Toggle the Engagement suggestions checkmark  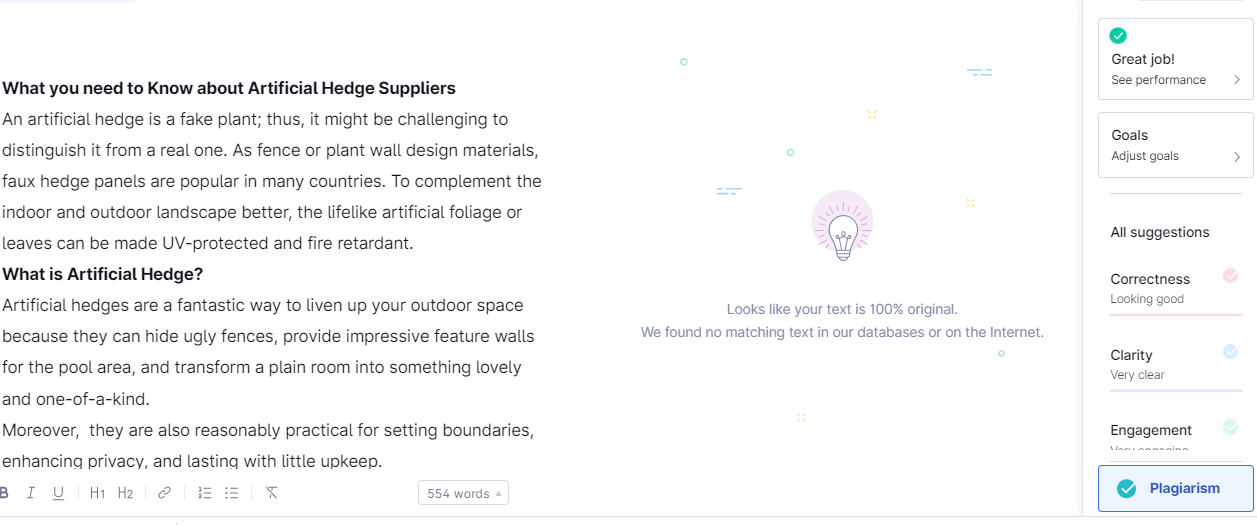point(1230,427)
